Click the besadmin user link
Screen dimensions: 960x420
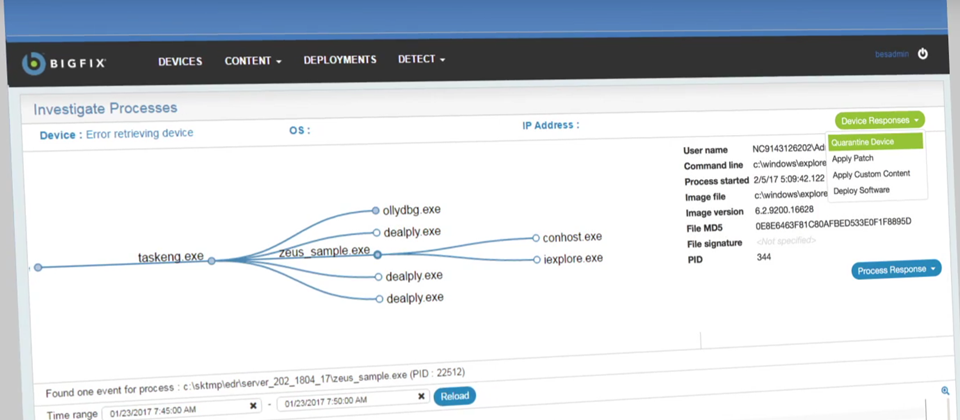pos(891,55)
